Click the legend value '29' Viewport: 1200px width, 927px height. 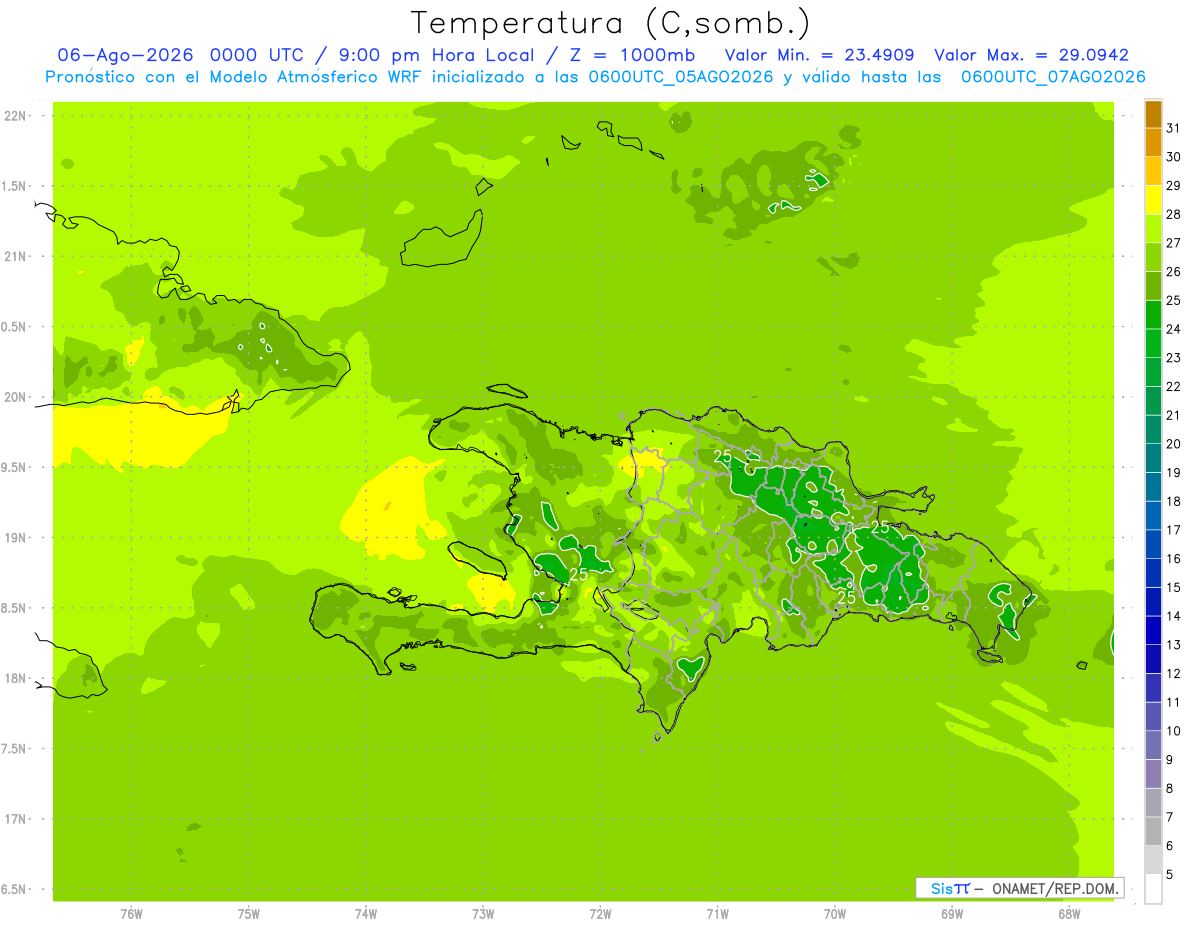click(1174, 186)
